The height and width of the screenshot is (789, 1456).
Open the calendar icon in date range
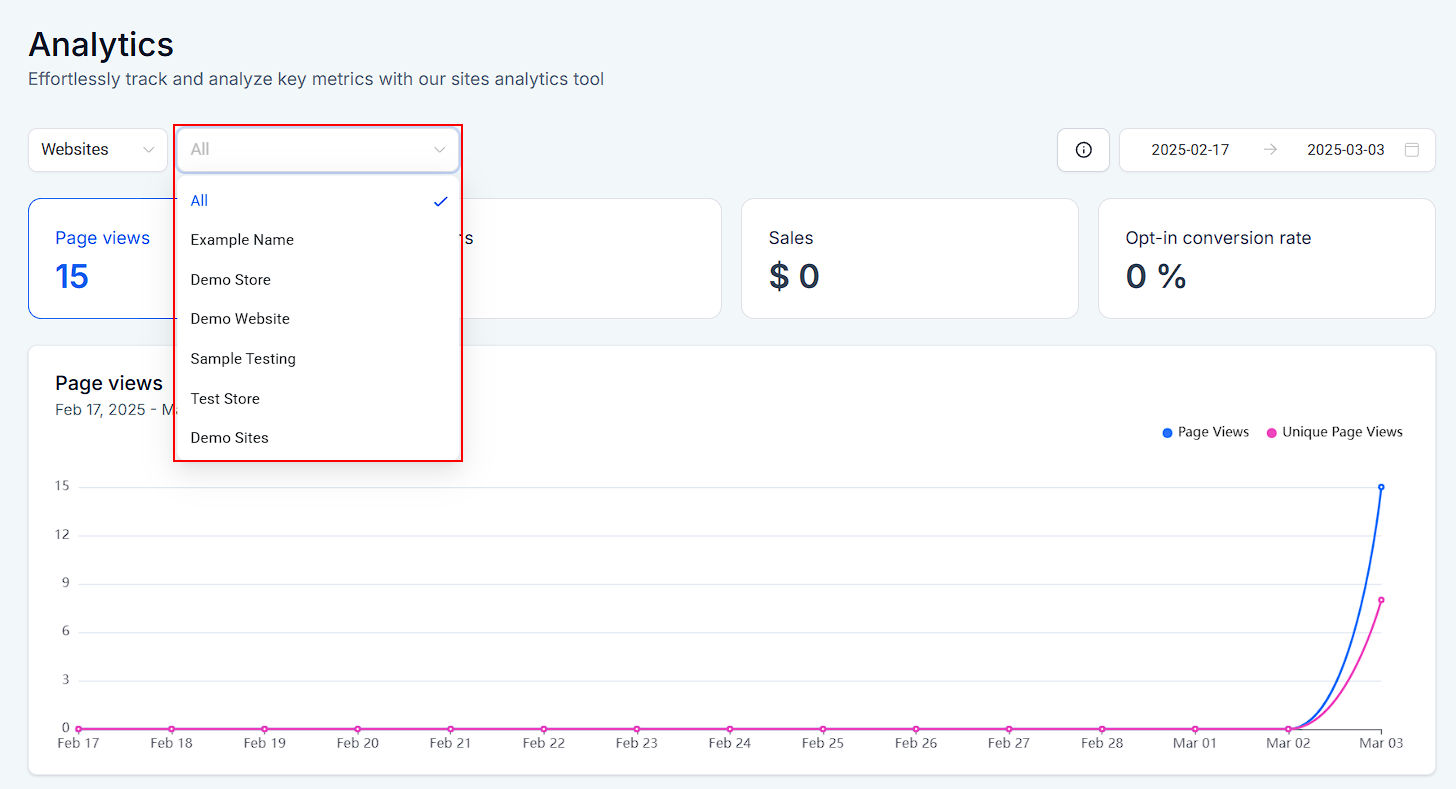click(1411, 150)
